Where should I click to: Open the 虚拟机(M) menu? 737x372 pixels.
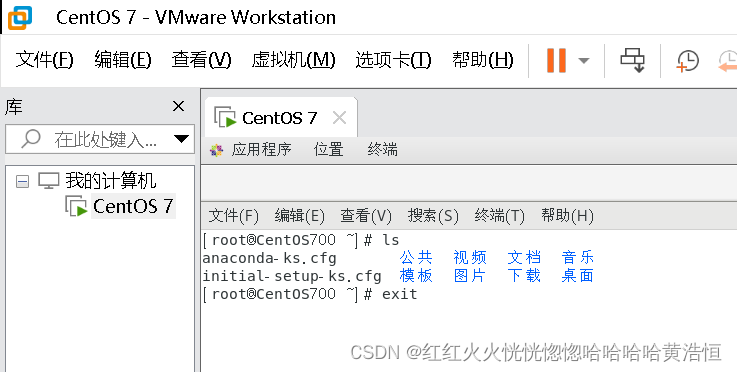[293, 60]
